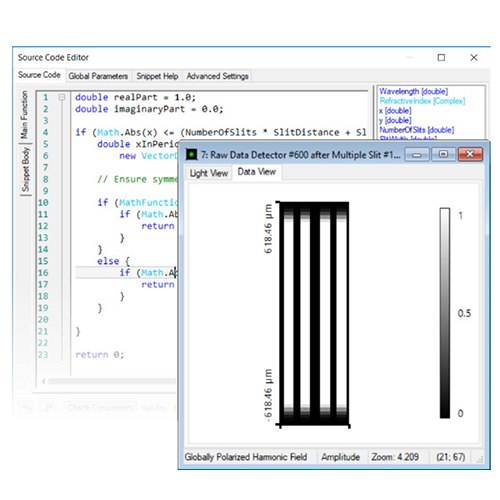
Task: Click the grayscale amplitude color bar
Action: pyautogui.click(x=445, y=313)
